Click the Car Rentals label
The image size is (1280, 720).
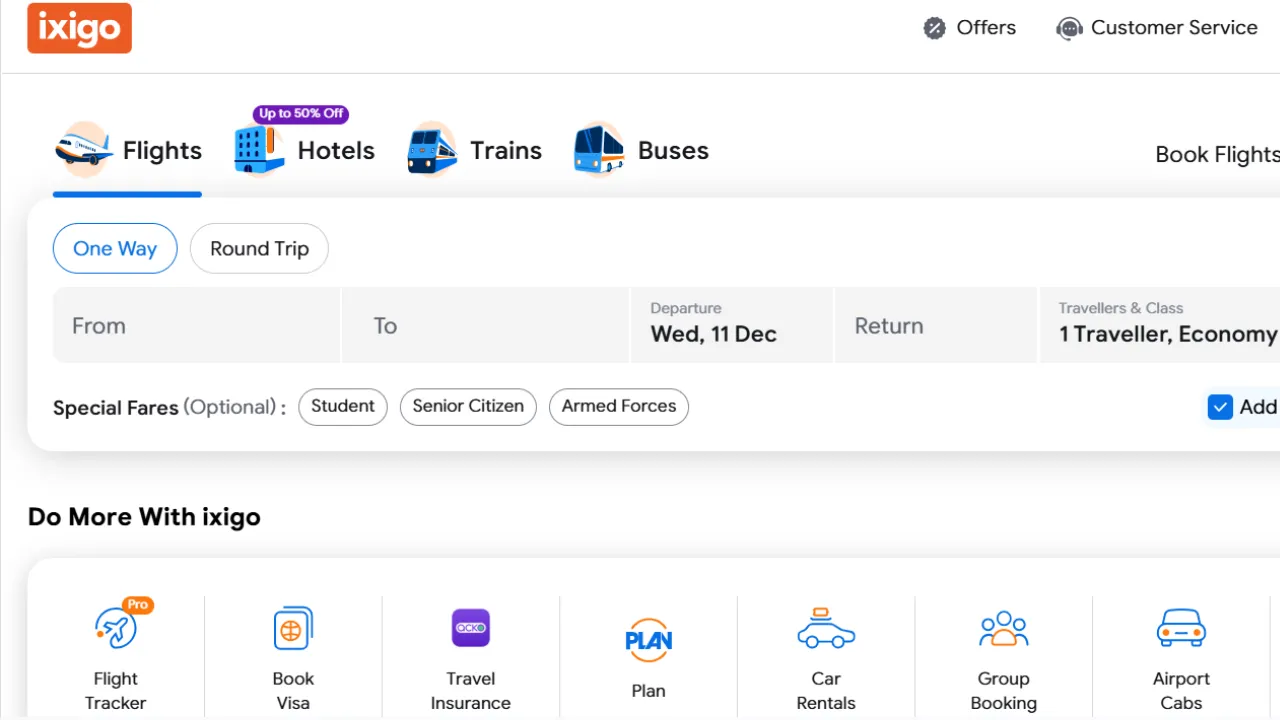point(826,691)
